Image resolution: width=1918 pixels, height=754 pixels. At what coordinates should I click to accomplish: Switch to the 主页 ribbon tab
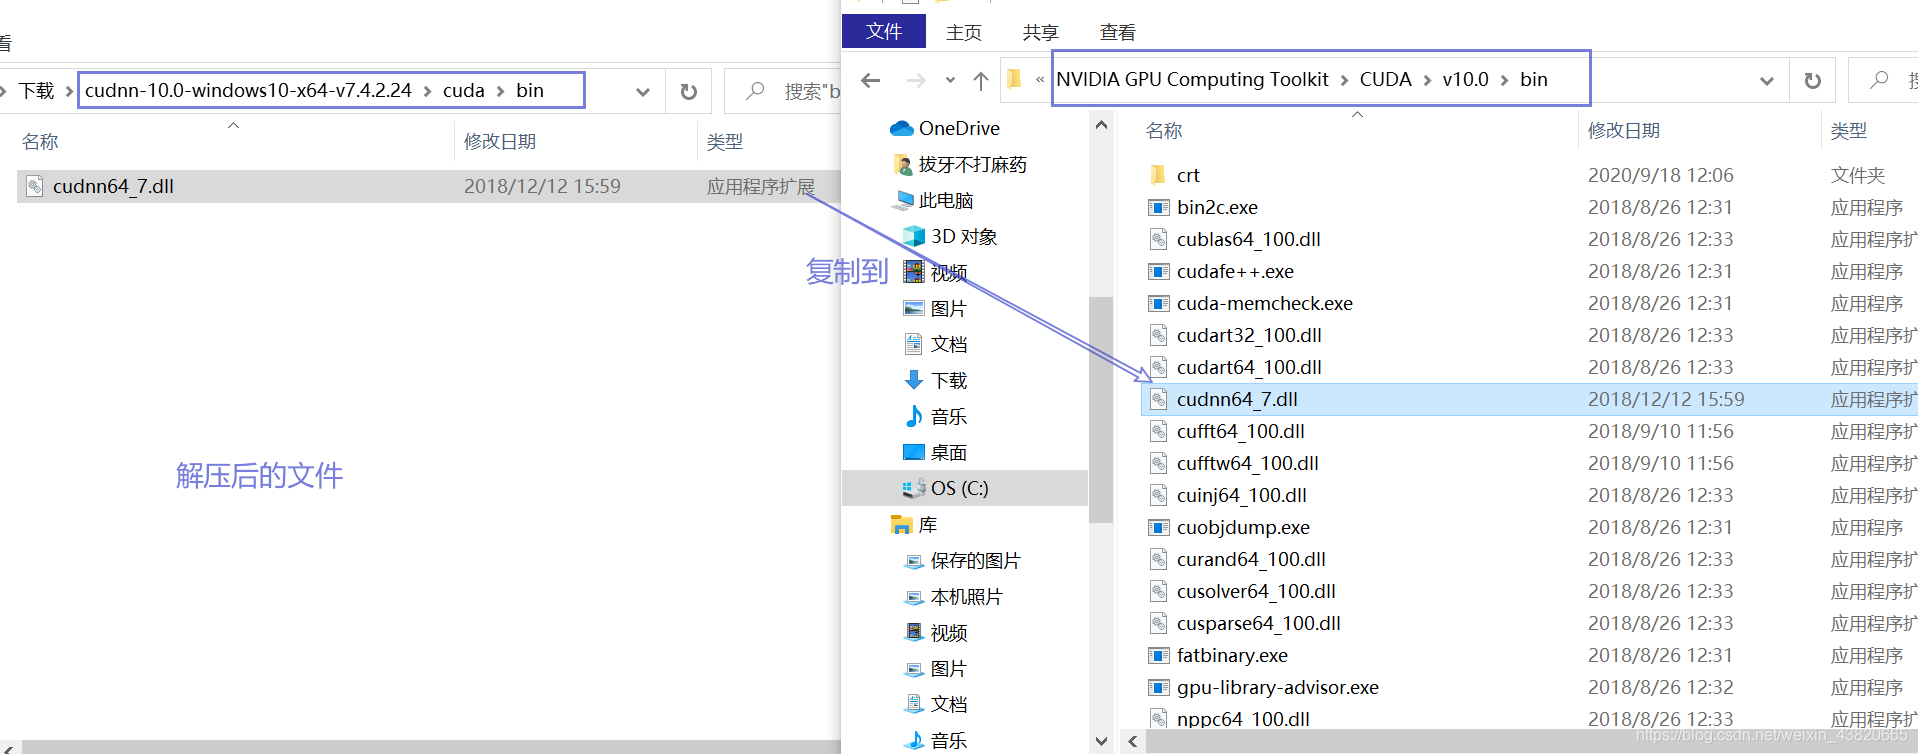coord(964,32)
